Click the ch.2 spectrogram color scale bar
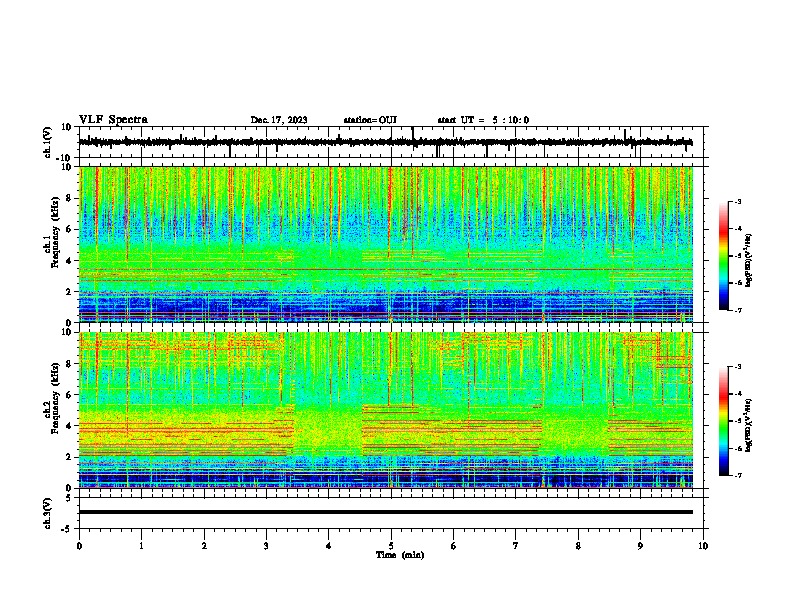Viewport: 792px width, 612px height. [723, 421]
